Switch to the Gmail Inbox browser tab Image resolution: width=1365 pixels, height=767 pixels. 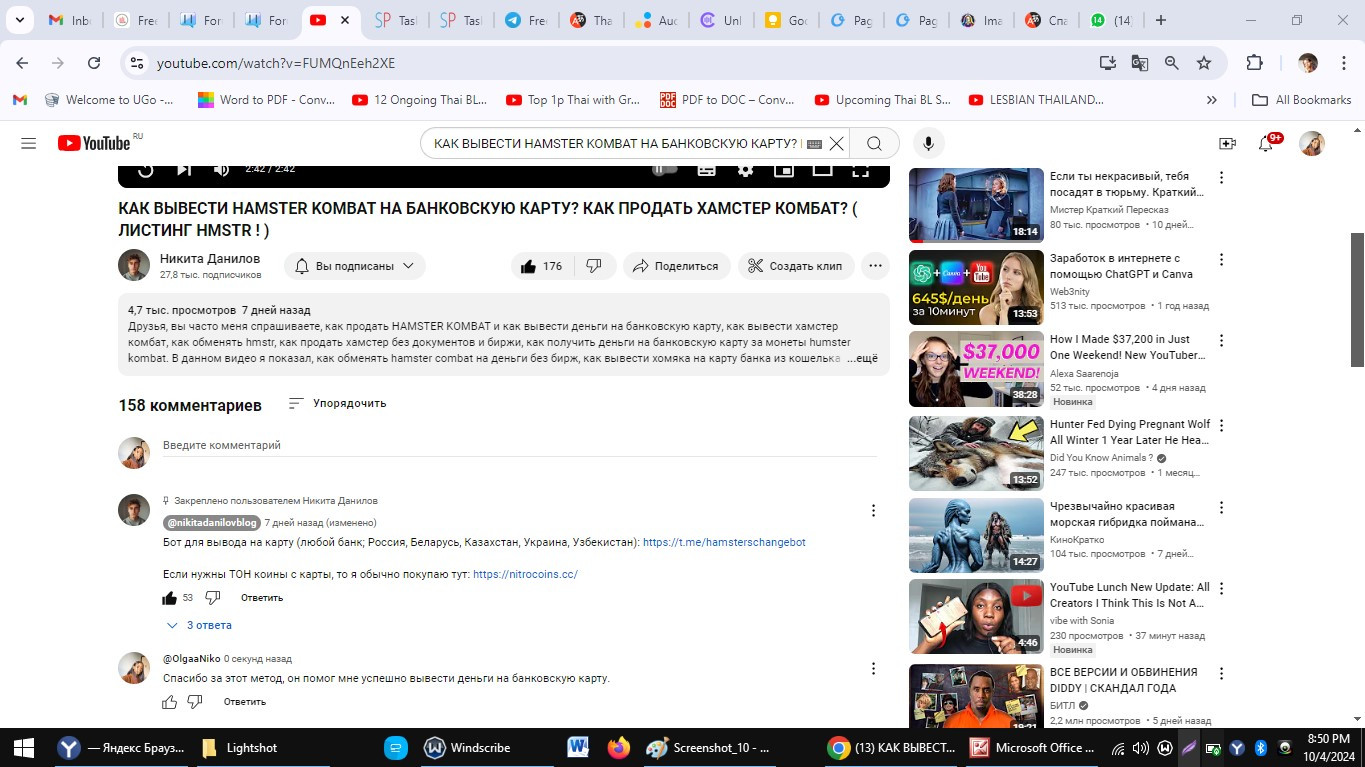(x=68, y=20)
